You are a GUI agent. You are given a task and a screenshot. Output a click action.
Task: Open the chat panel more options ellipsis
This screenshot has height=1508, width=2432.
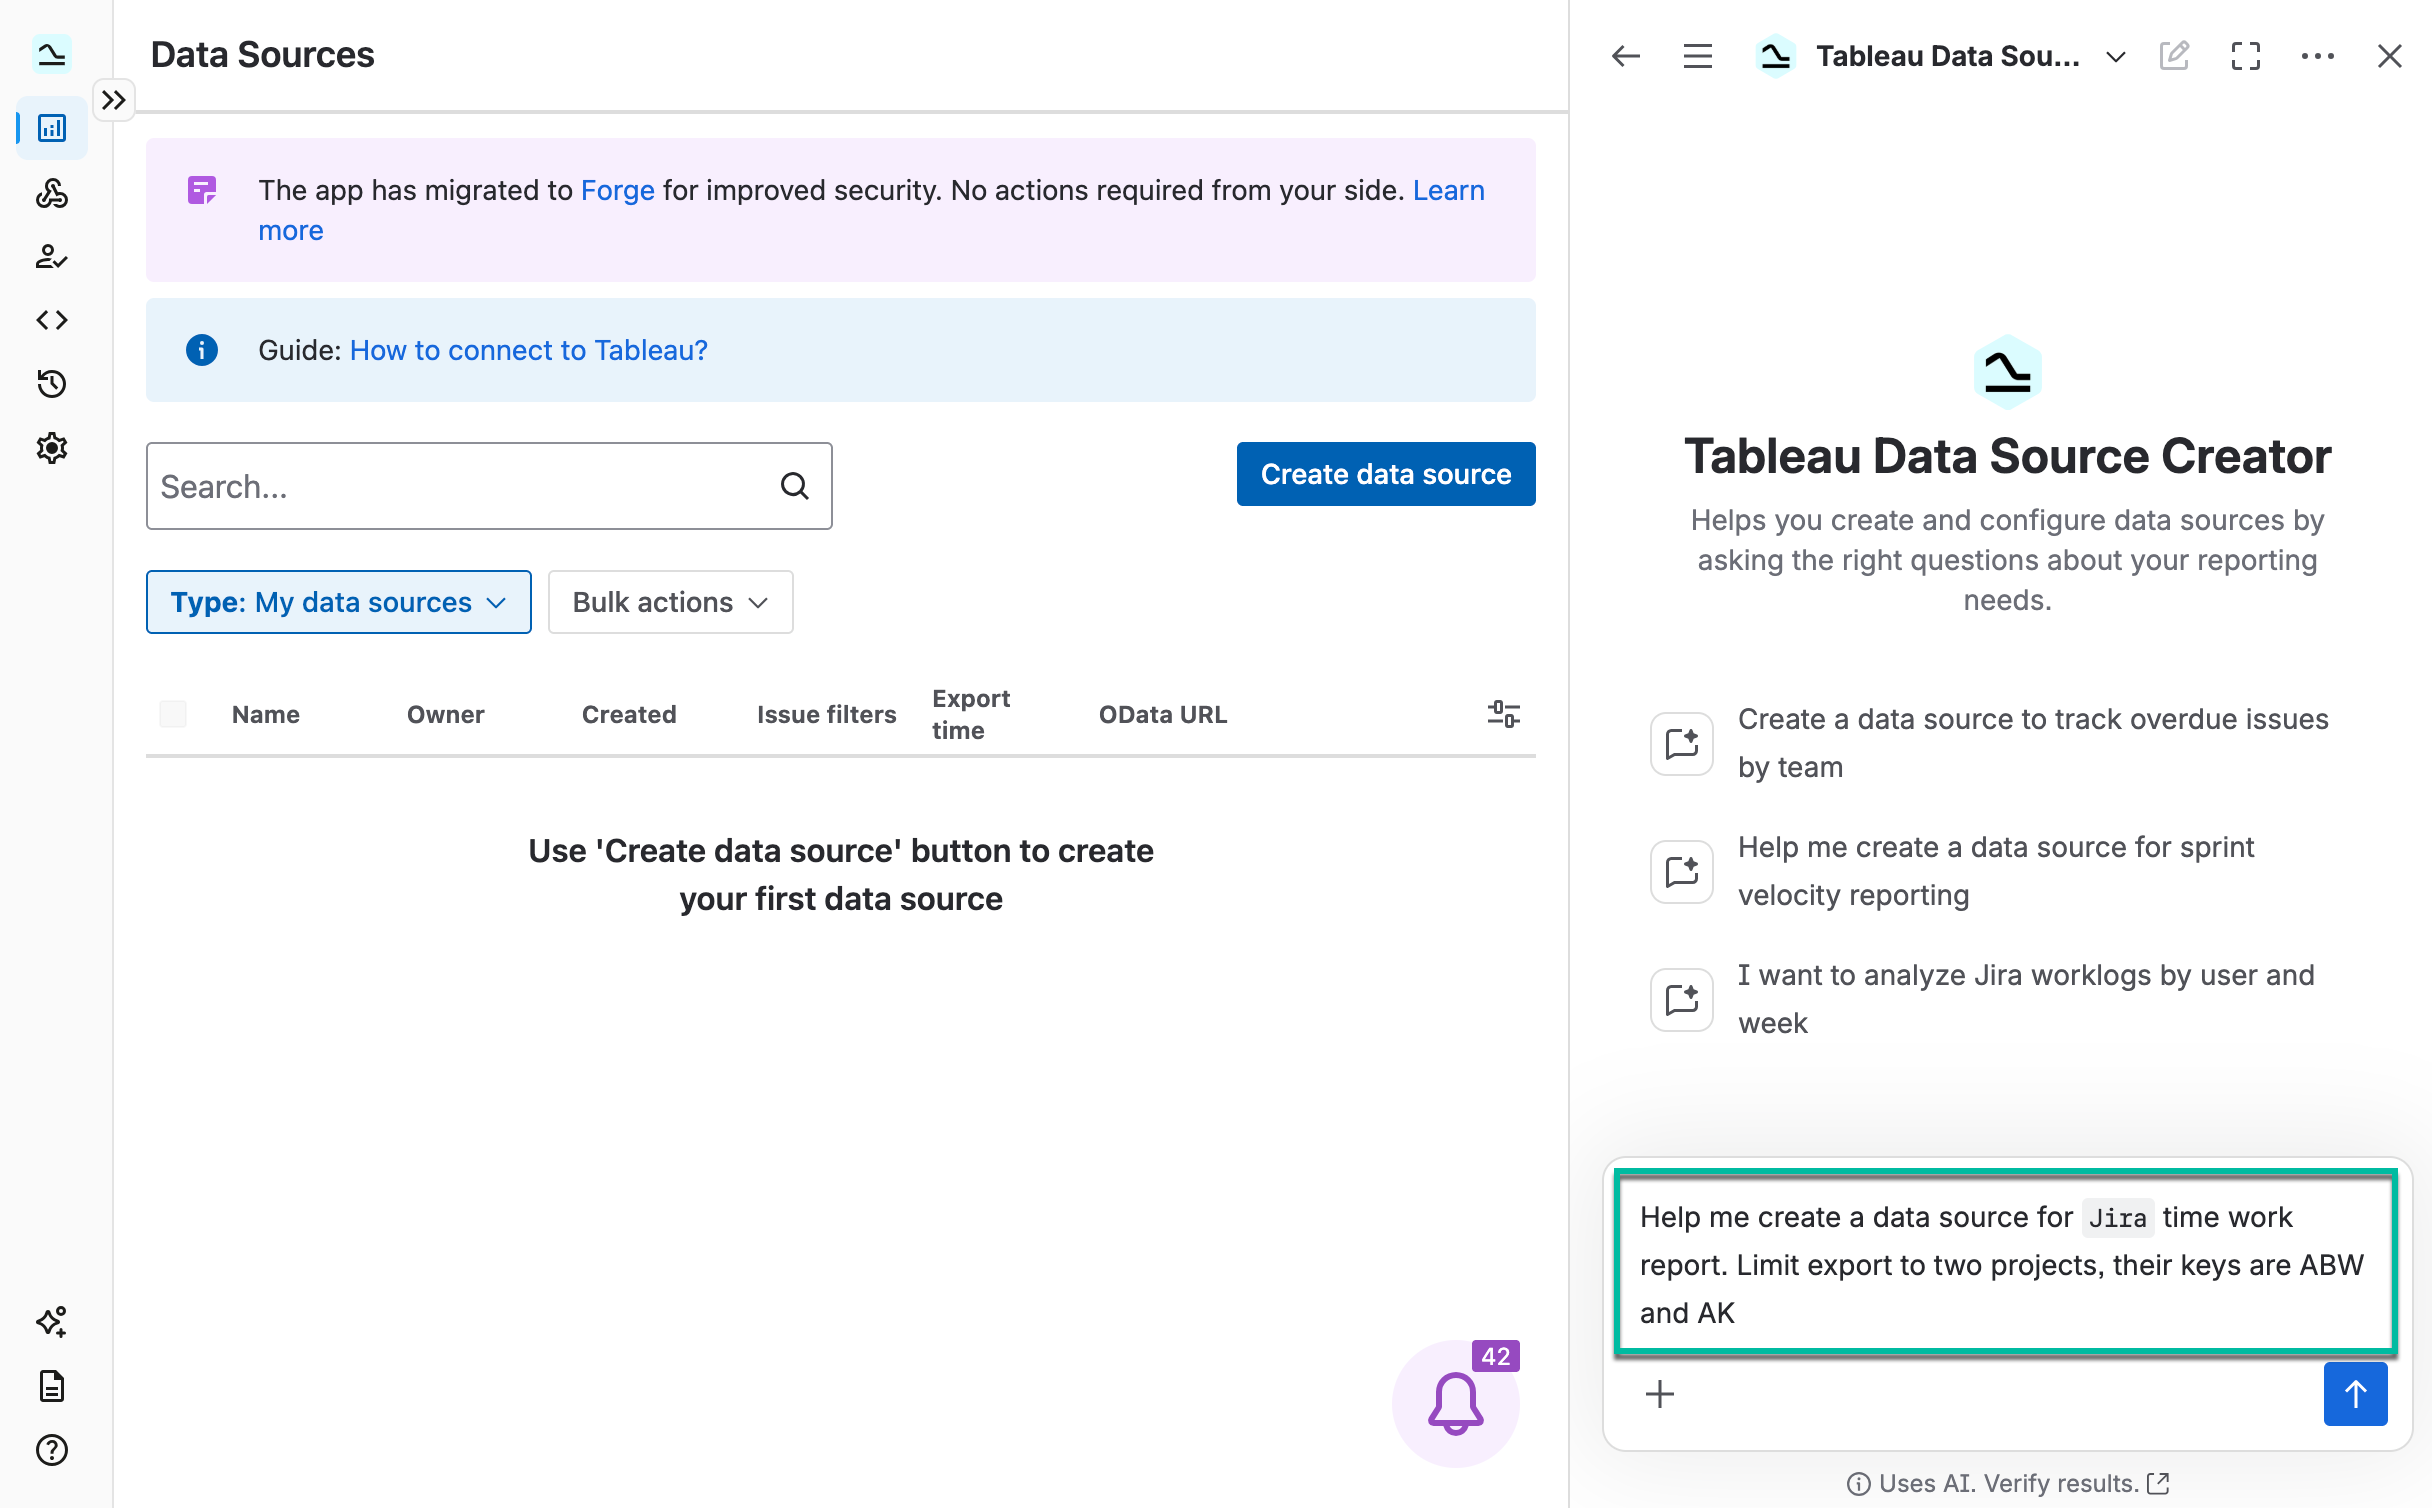tap(2318, 56)
